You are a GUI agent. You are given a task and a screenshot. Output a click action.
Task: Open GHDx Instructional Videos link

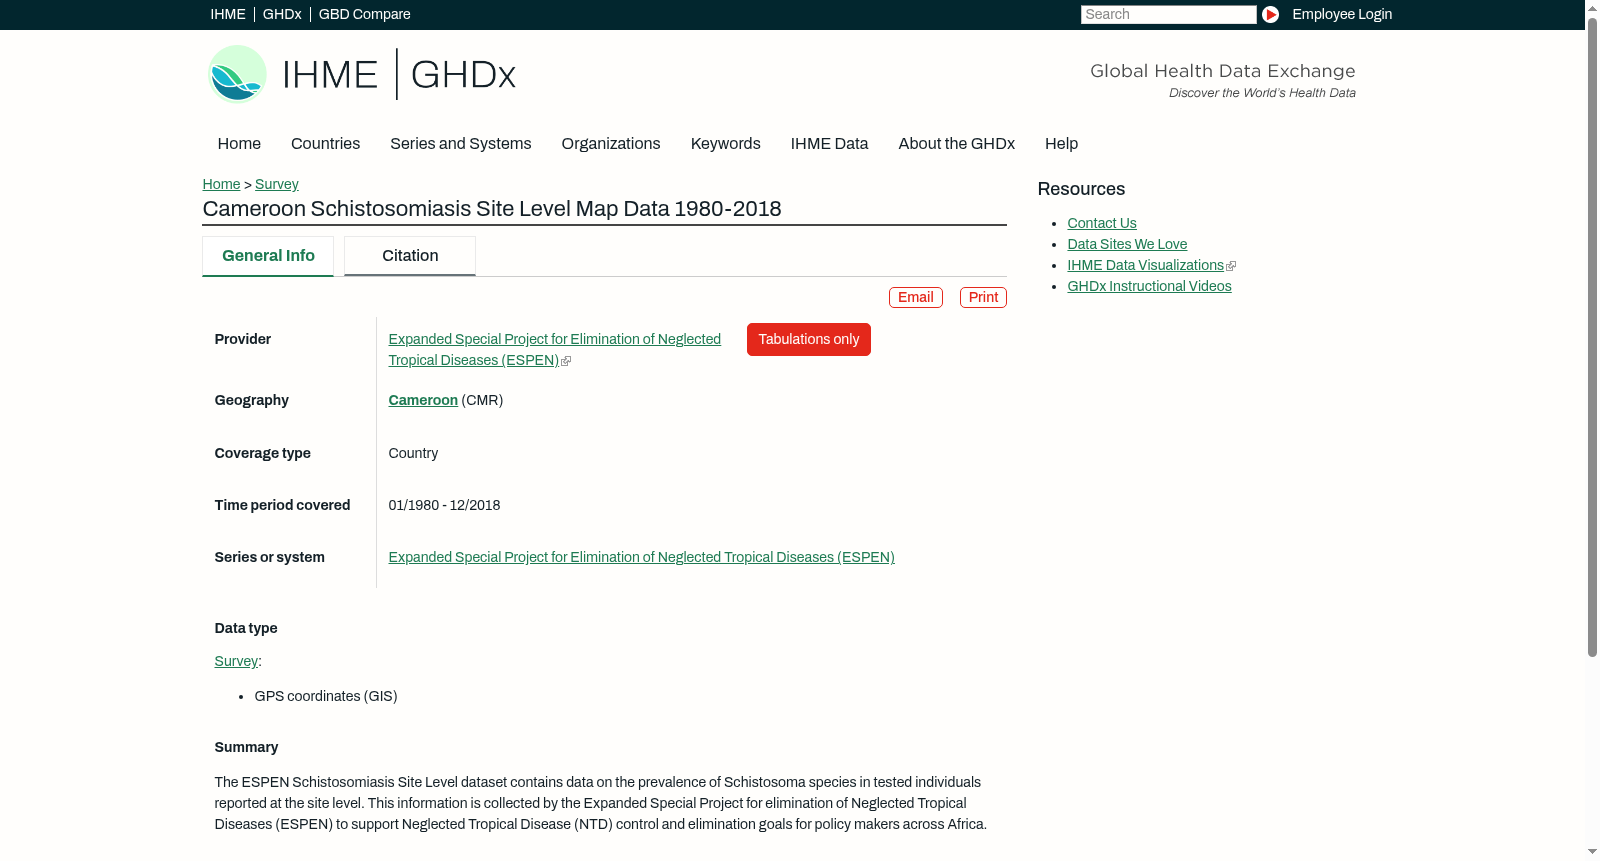tap(1150, 286)
